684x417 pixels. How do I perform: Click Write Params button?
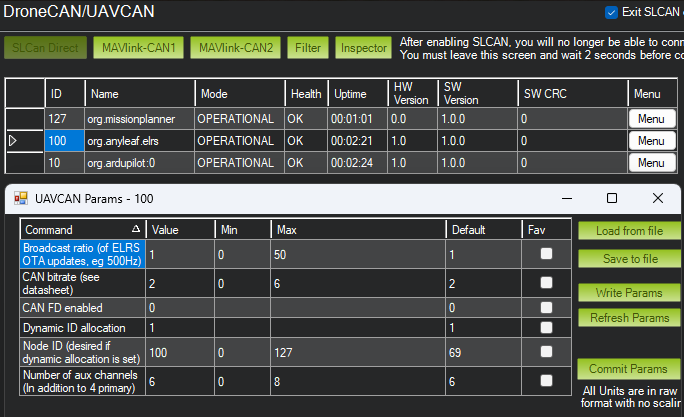pyautogui.click(x=629, y=293)
